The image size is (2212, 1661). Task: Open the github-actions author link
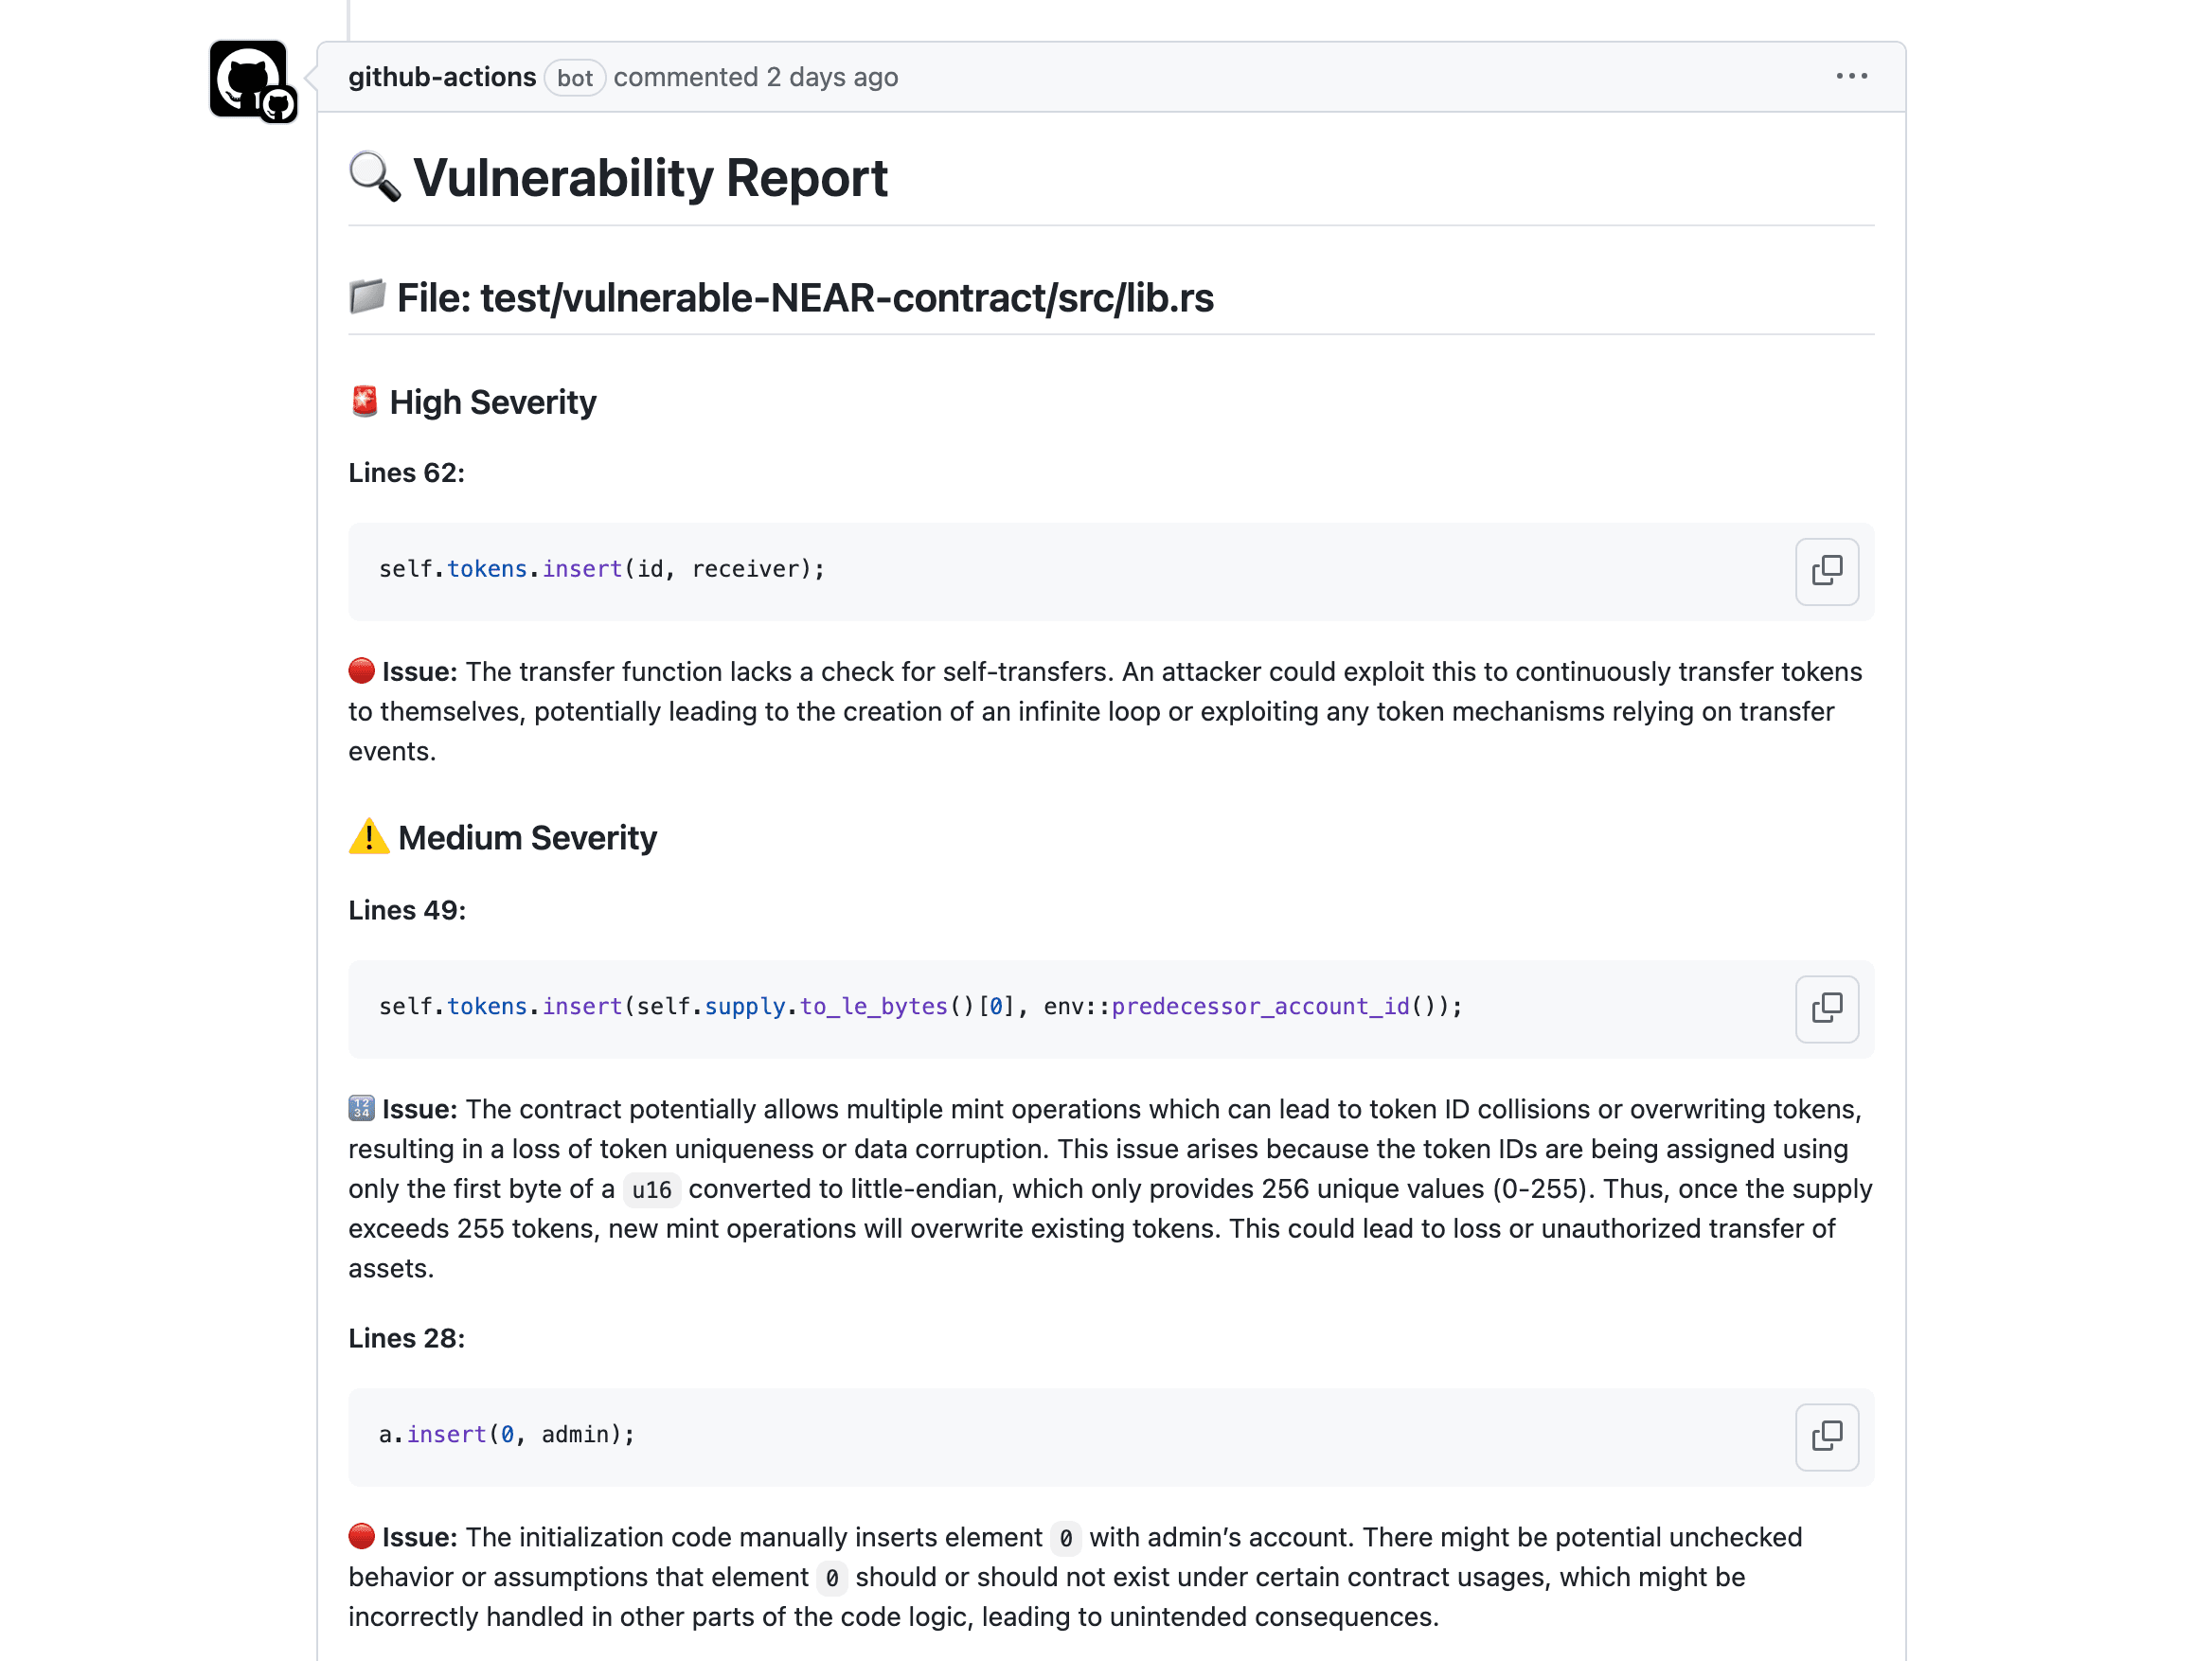click(442, 77)
